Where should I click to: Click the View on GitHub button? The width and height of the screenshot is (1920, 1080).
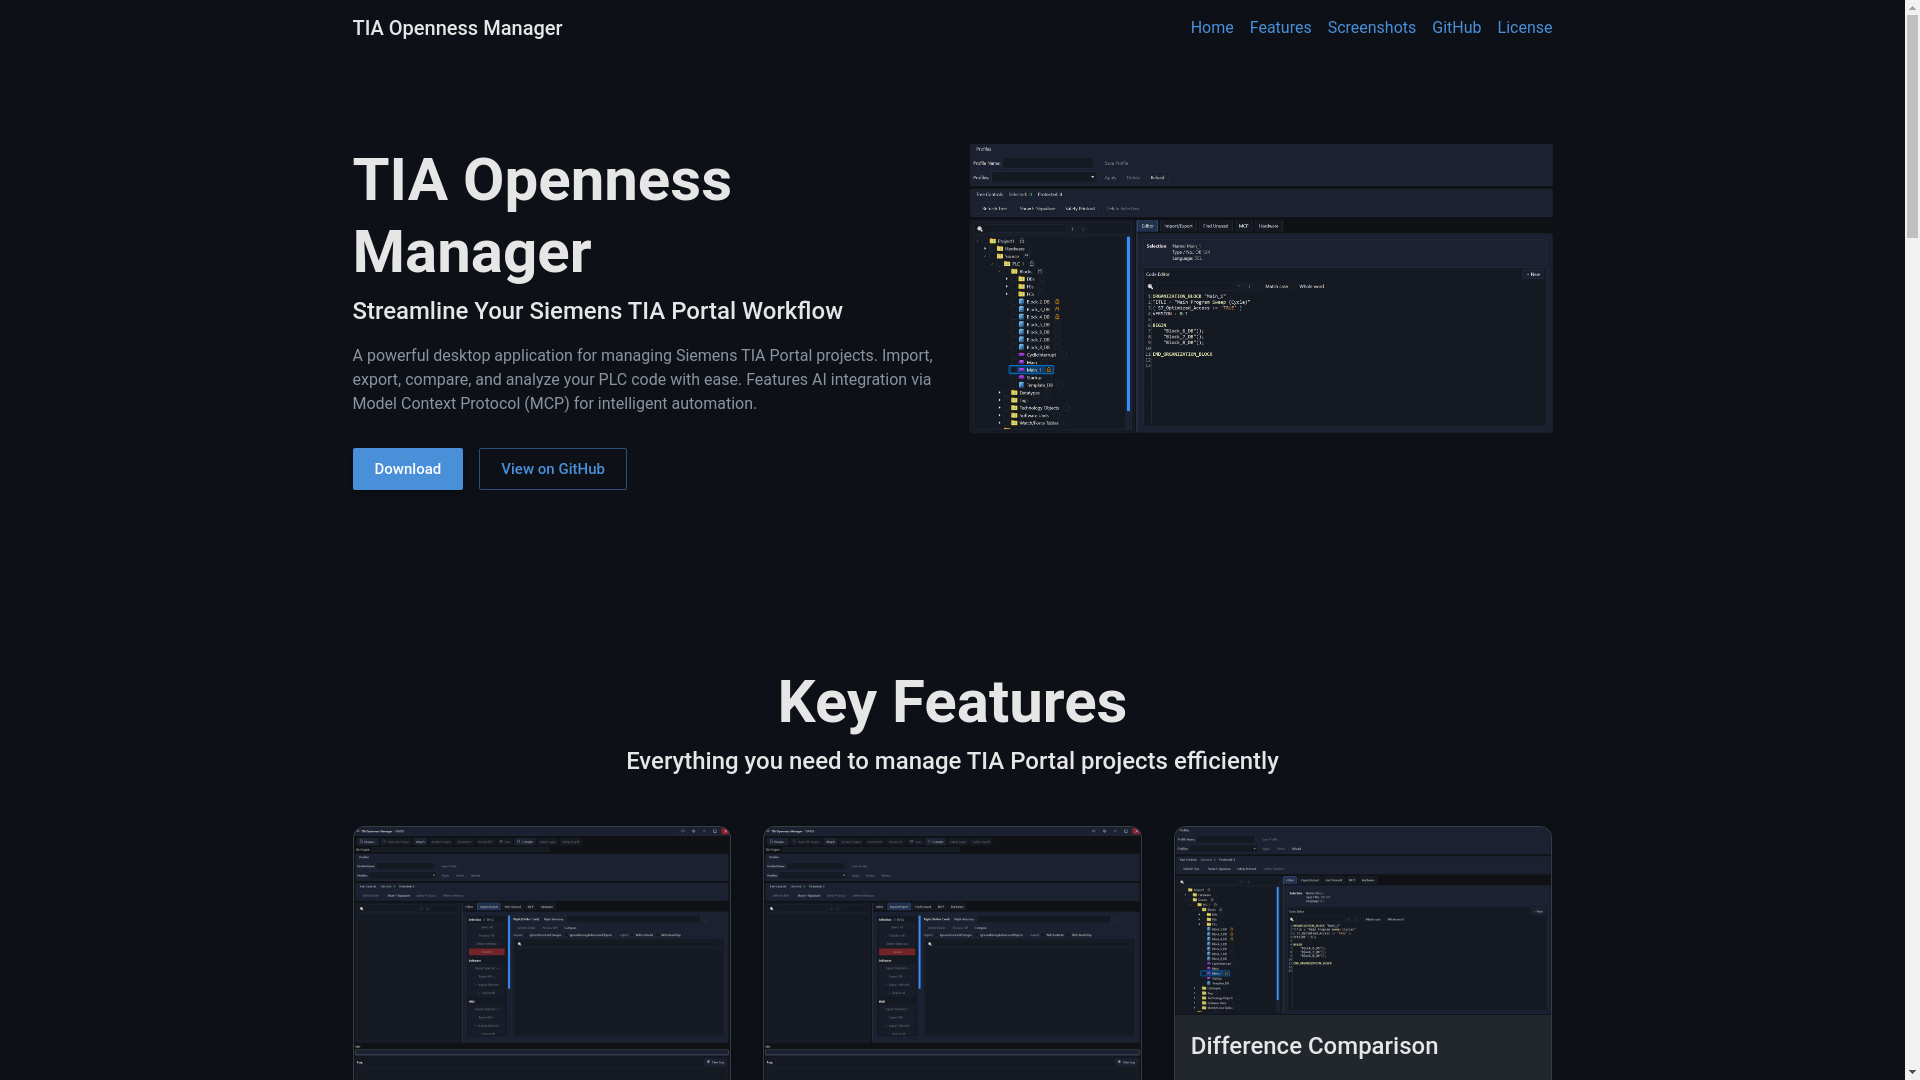coord(553,469)
